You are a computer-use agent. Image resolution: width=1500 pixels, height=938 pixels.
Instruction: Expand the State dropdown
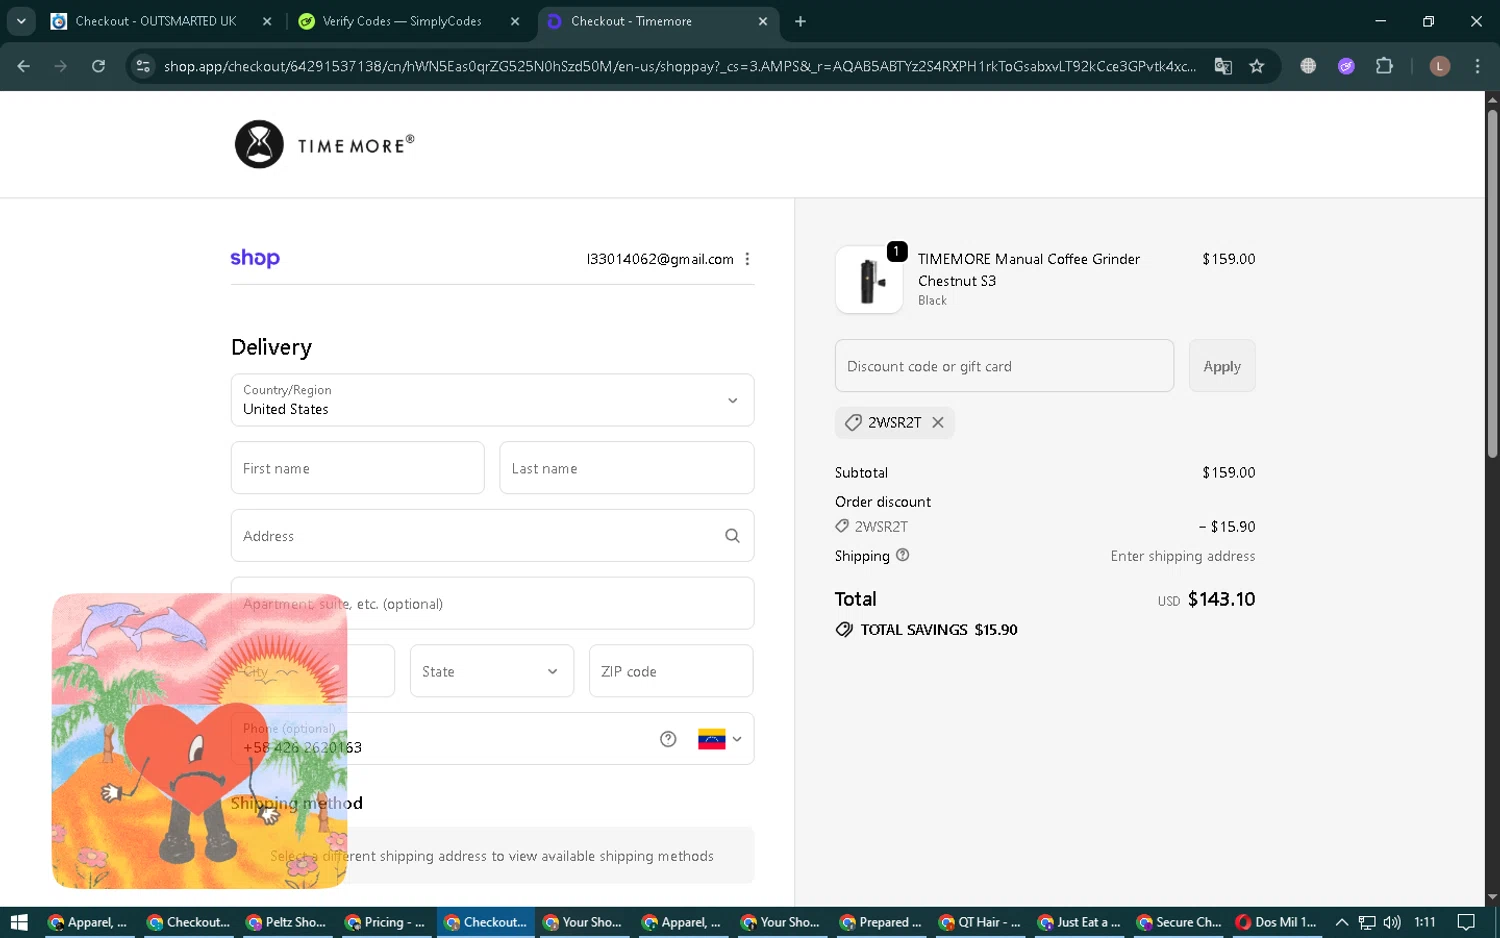pyautogui.click(x=492, y=671)
